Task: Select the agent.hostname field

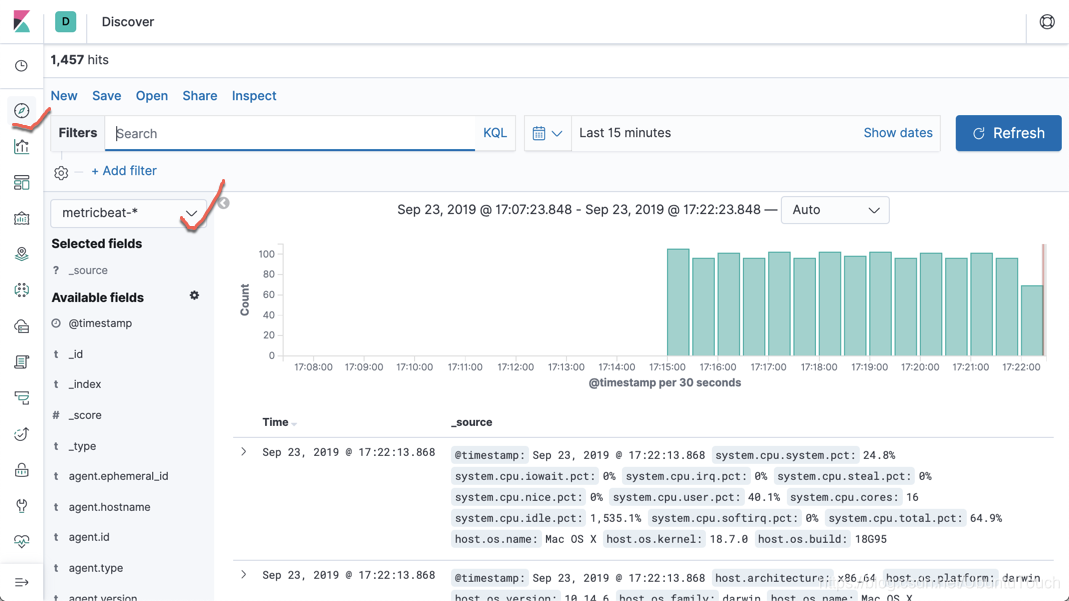Action: coord(110,507)
